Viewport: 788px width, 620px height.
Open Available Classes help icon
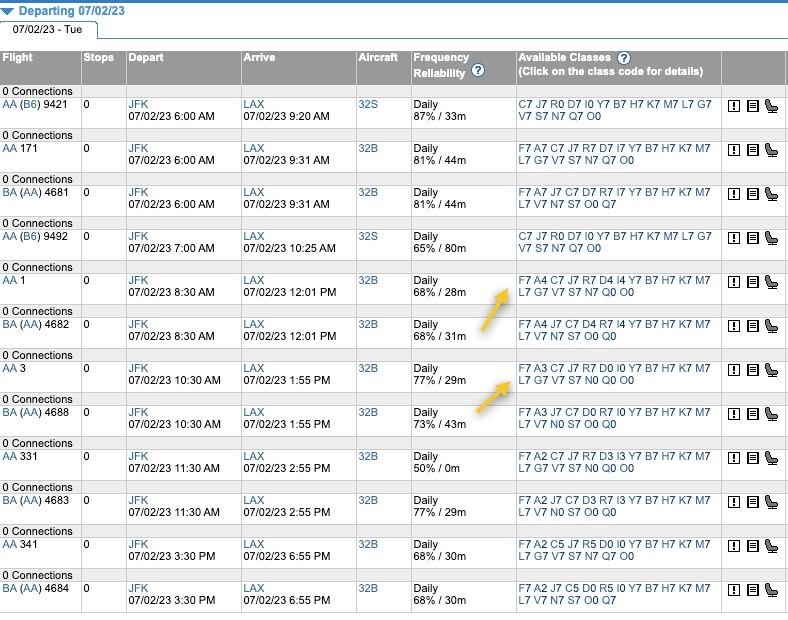click(x=624, y=58)
